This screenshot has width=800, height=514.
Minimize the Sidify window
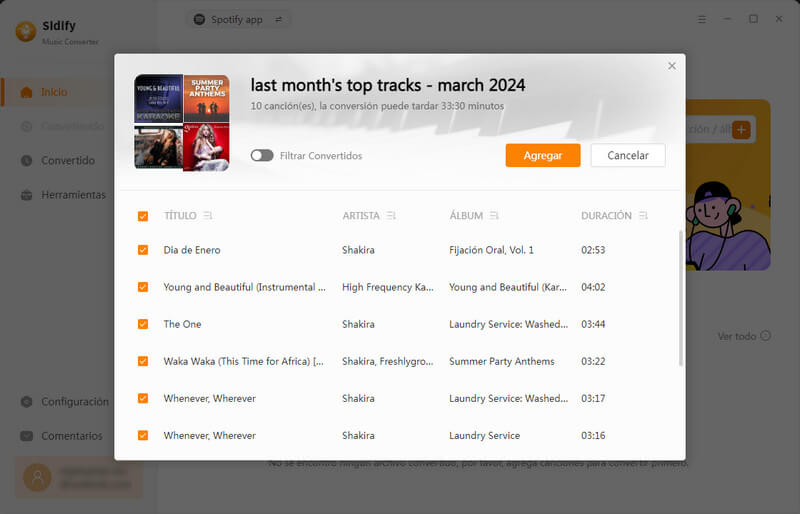728,19
